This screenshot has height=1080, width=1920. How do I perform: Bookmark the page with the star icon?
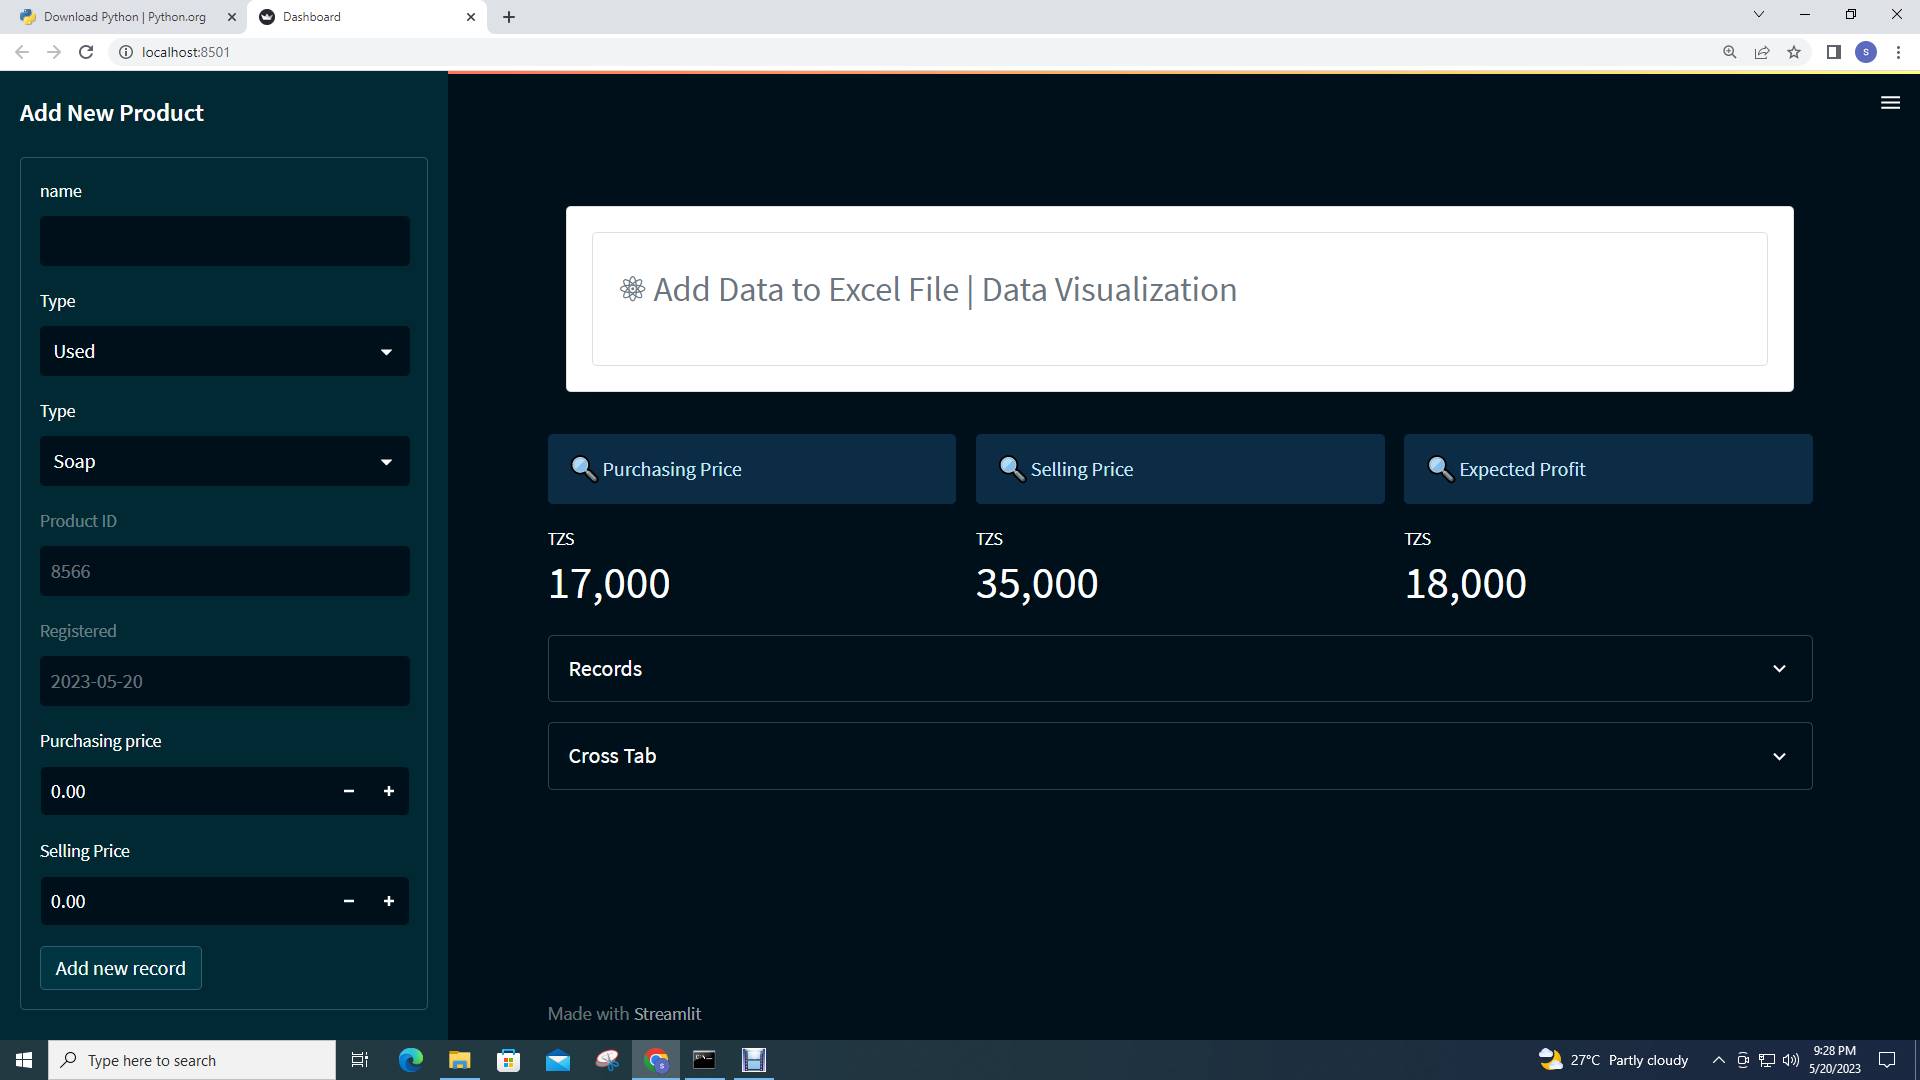coord(1794,52)
